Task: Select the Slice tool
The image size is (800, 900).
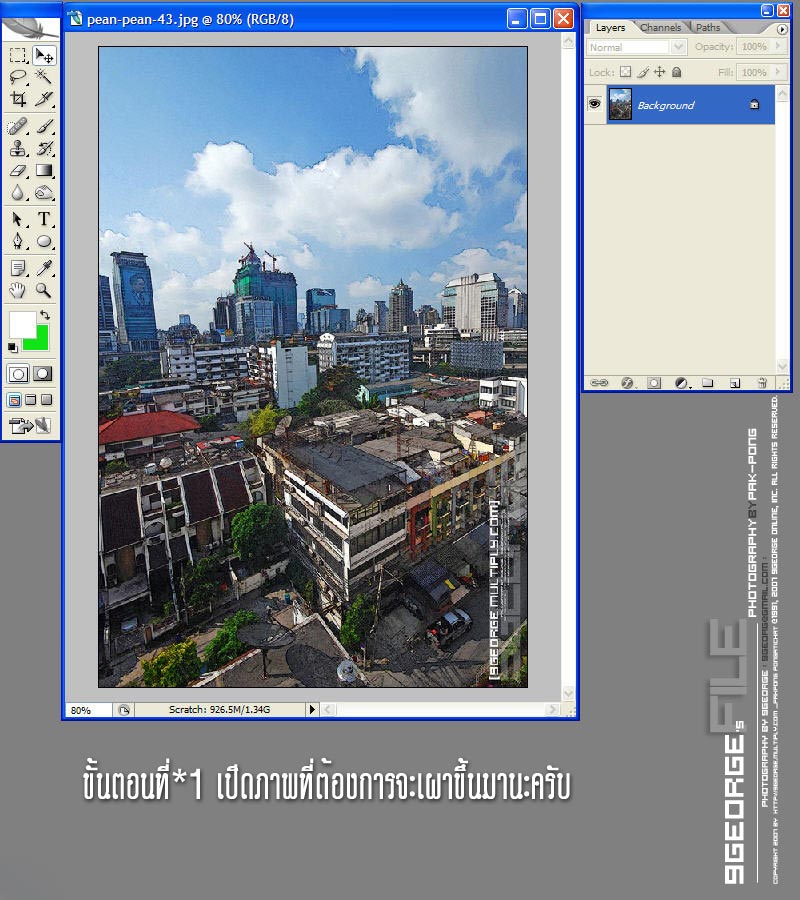Action: point(44,99)
